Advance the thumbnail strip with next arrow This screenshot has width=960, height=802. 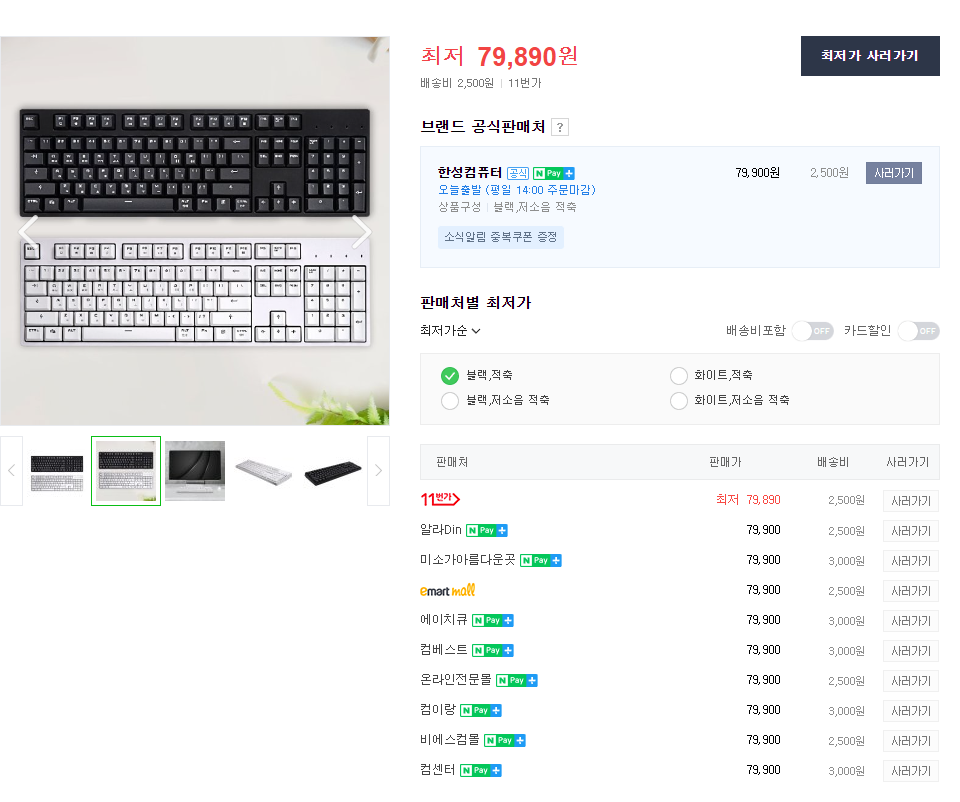click(x=378, y=471)
